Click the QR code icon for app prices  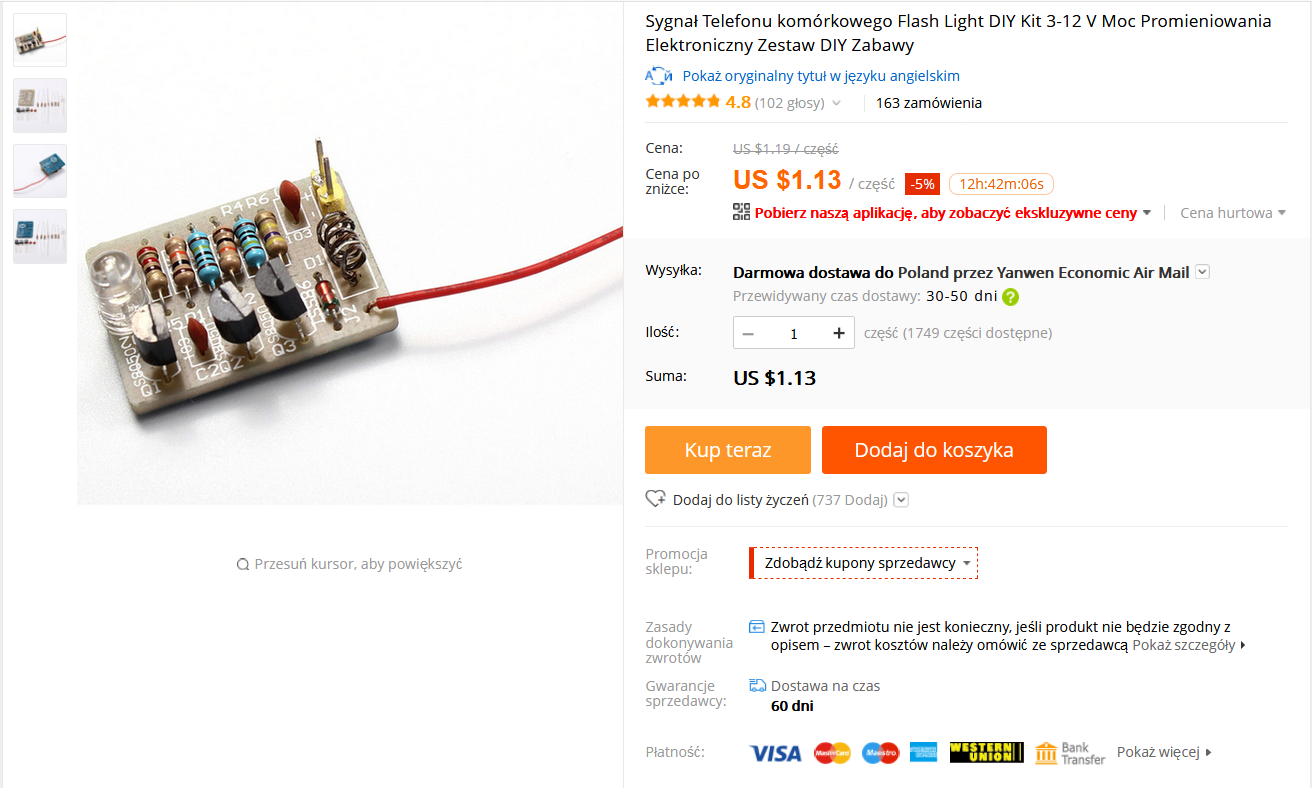tap(741, 212)
